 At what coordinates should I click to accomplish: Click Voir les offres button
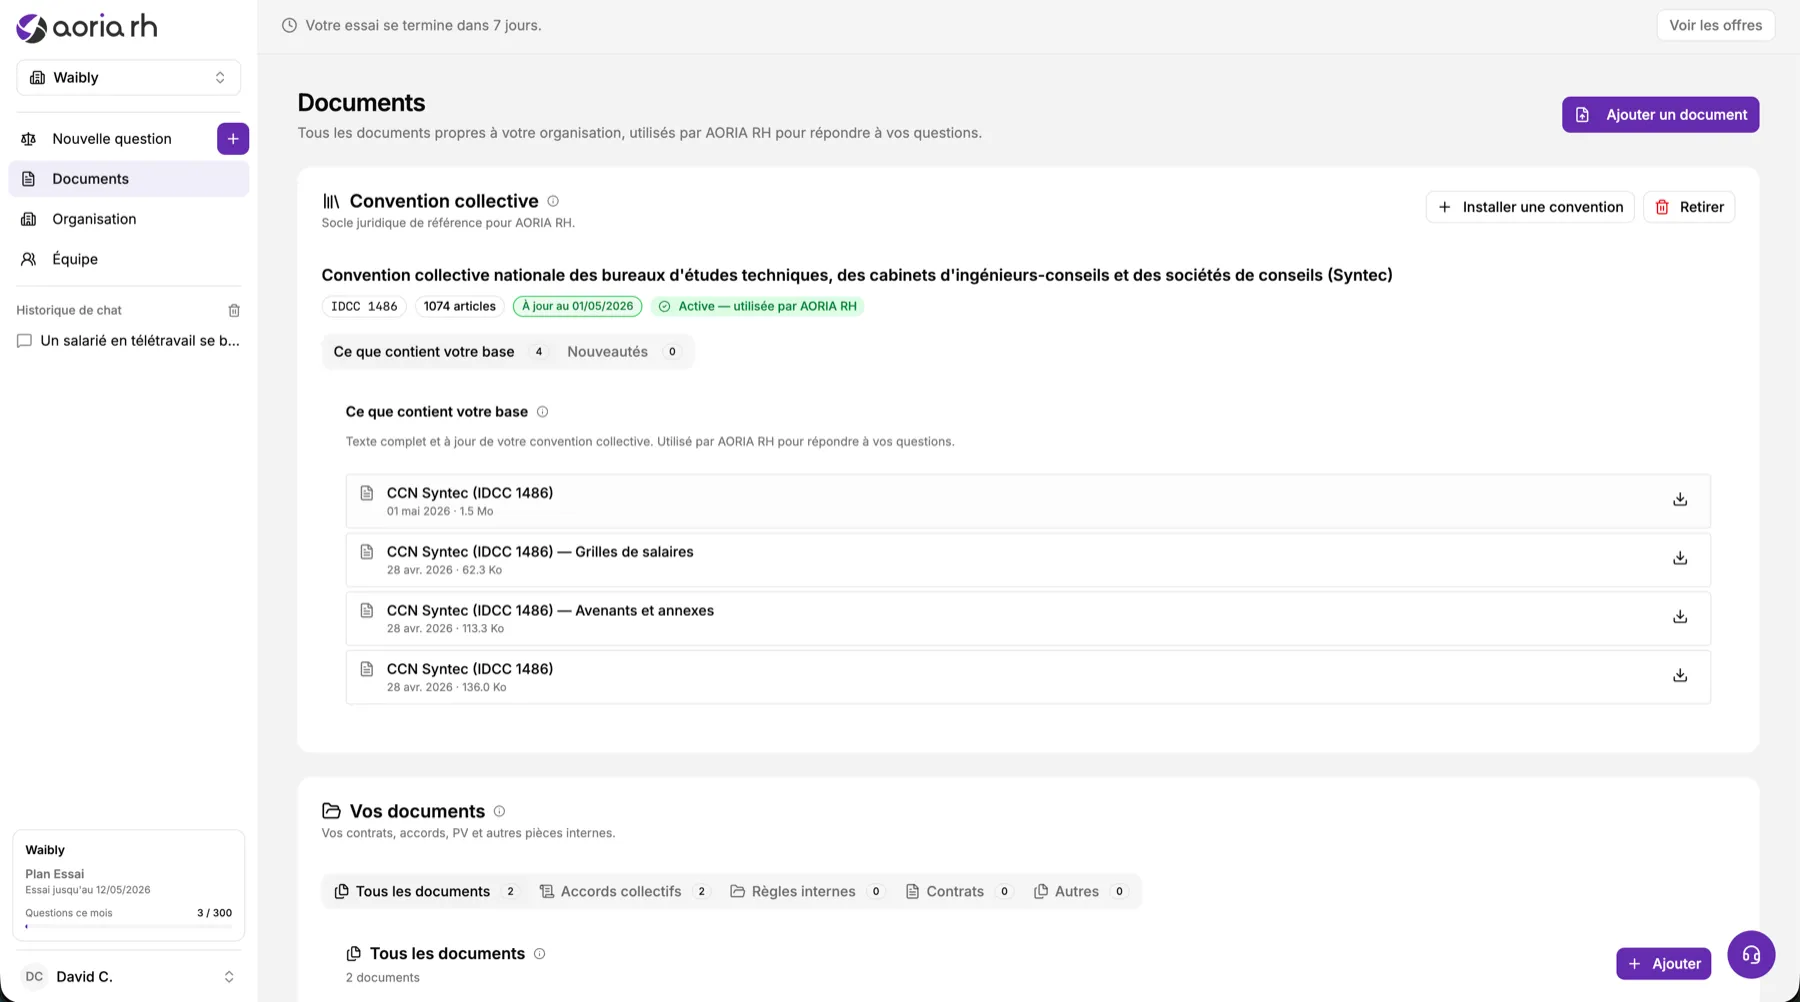click(x=1715, y=25)
